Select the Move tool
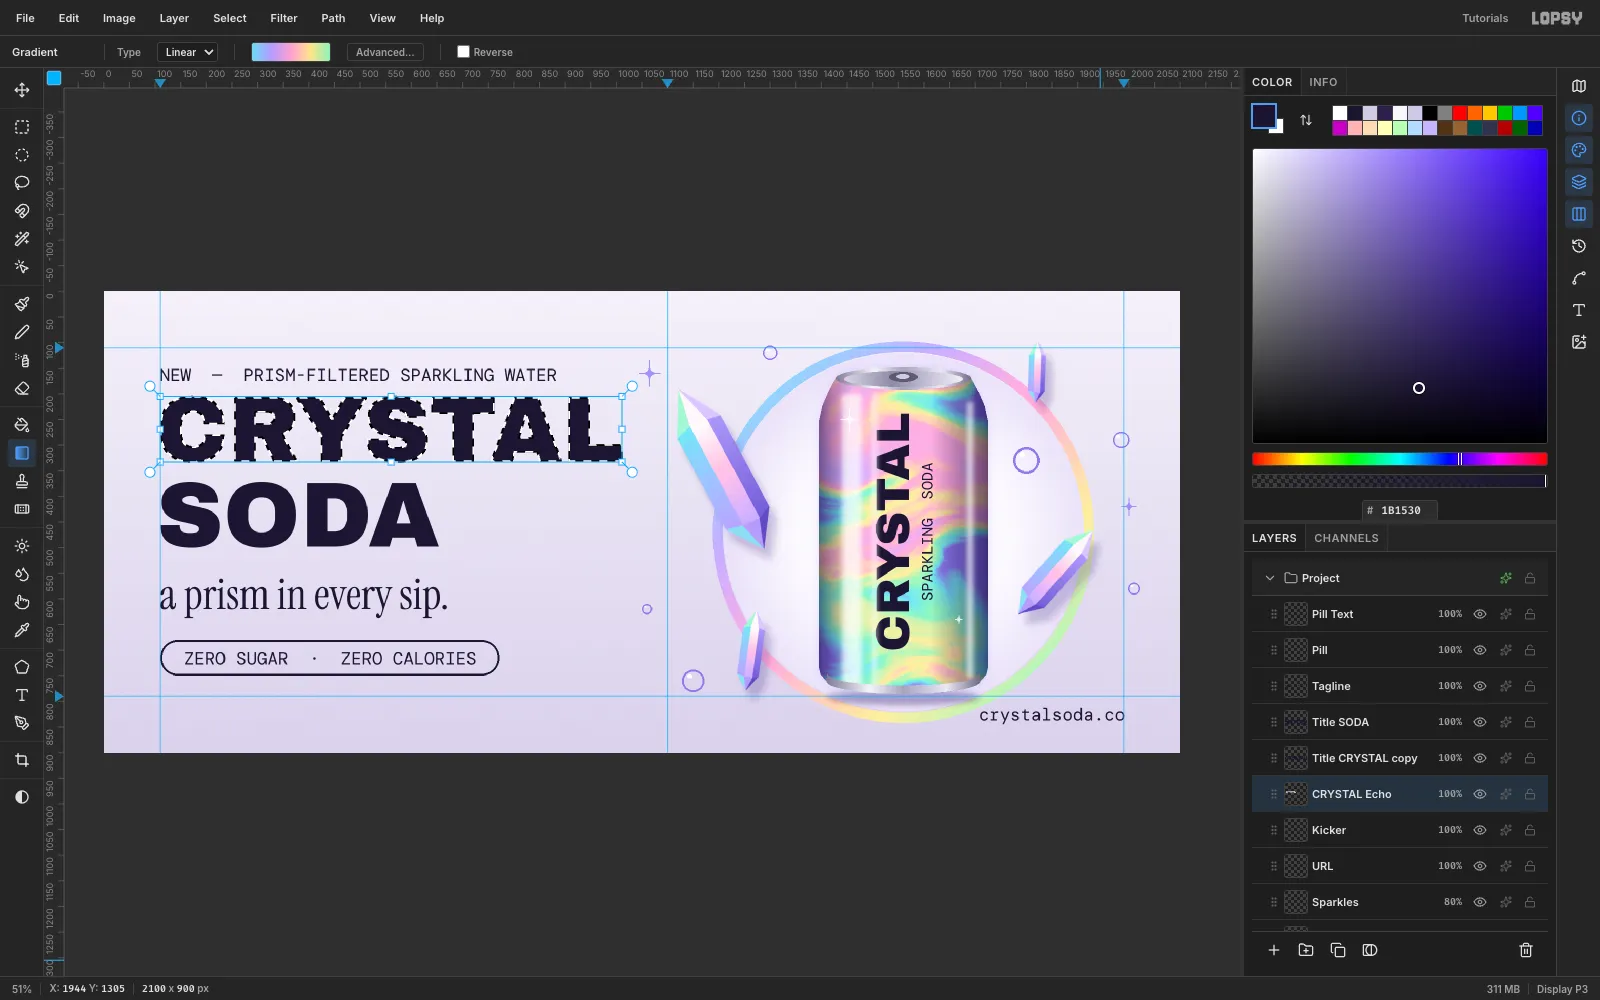Screen dimensions: 1600x1000 pos(22,90)
